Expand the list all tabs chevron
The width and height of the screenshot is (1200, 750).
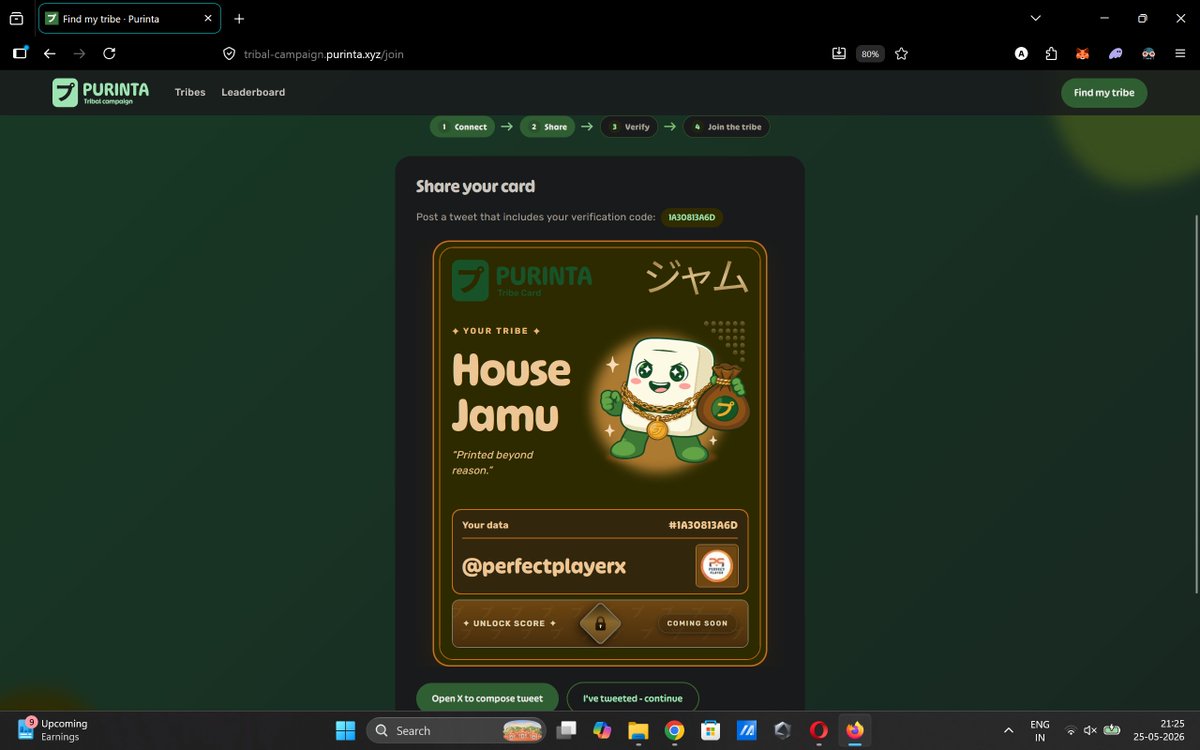click(x=1035, y=18)
